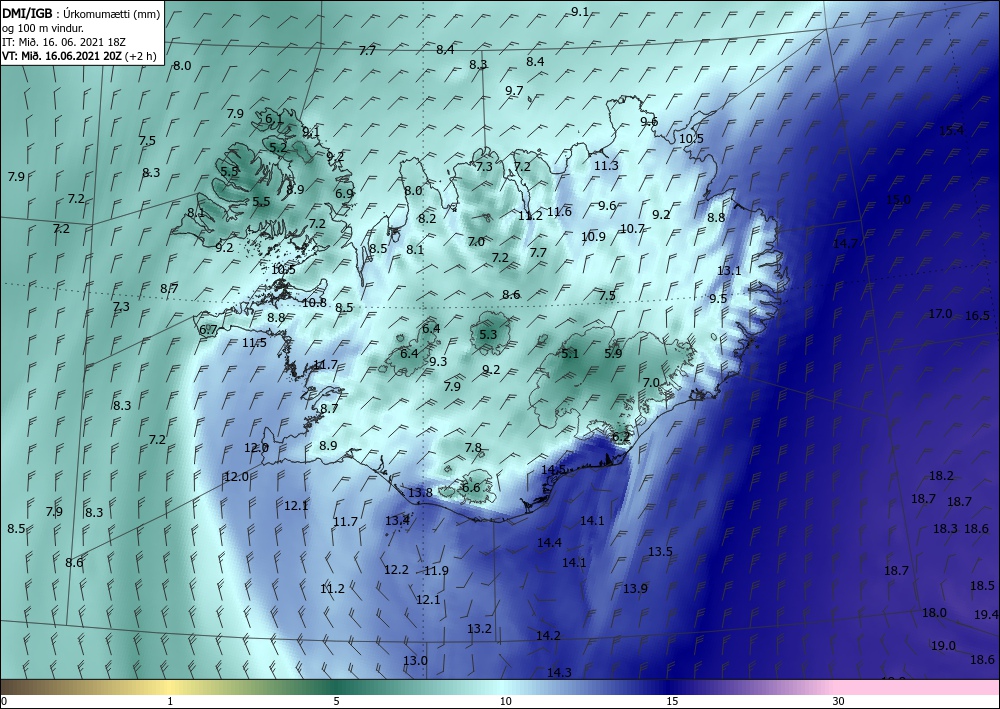
Task: Click the 18.5 value on the map
Action: [982, 585]
